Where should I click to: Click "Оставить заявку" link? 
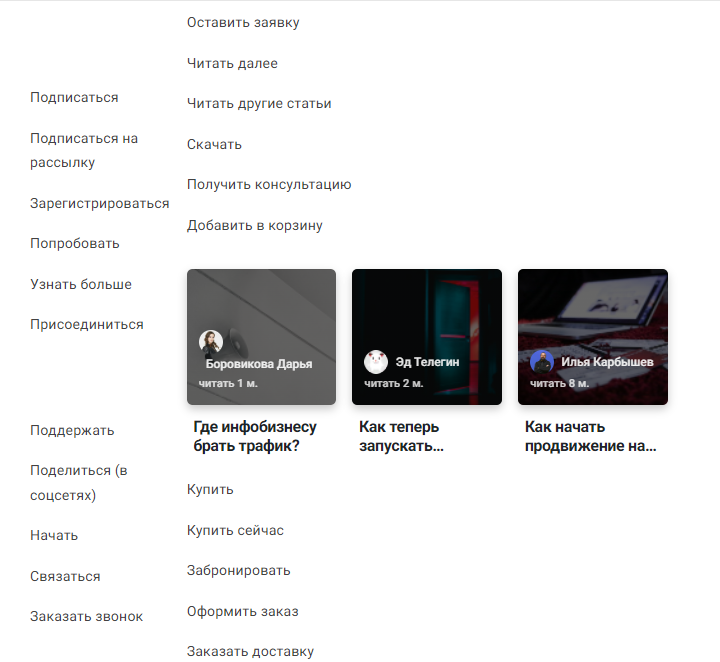pyautogui.click(x=243, y=22)
